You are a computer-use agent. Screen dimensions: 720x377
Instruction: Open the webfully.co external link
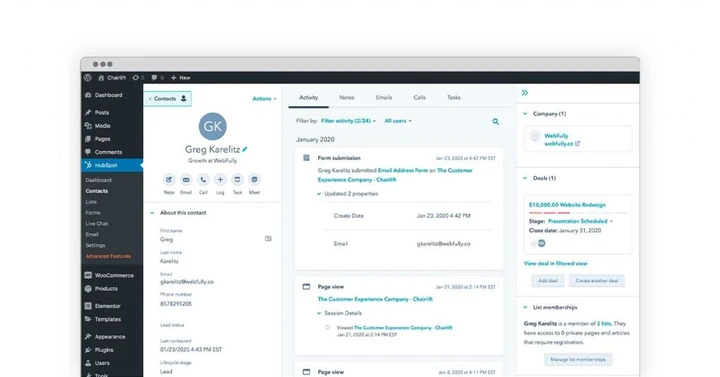(x=562, y=144)
